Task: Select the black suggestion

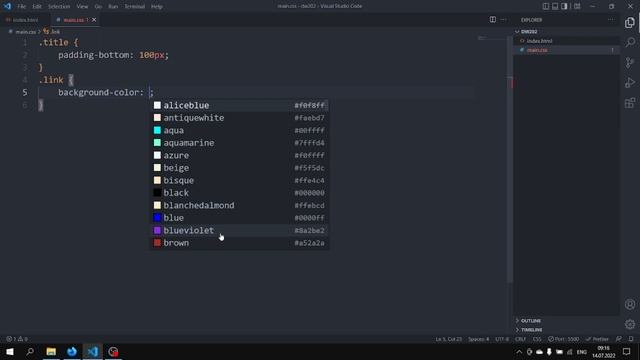Action: pyautogui.click(x=239, y=193)
